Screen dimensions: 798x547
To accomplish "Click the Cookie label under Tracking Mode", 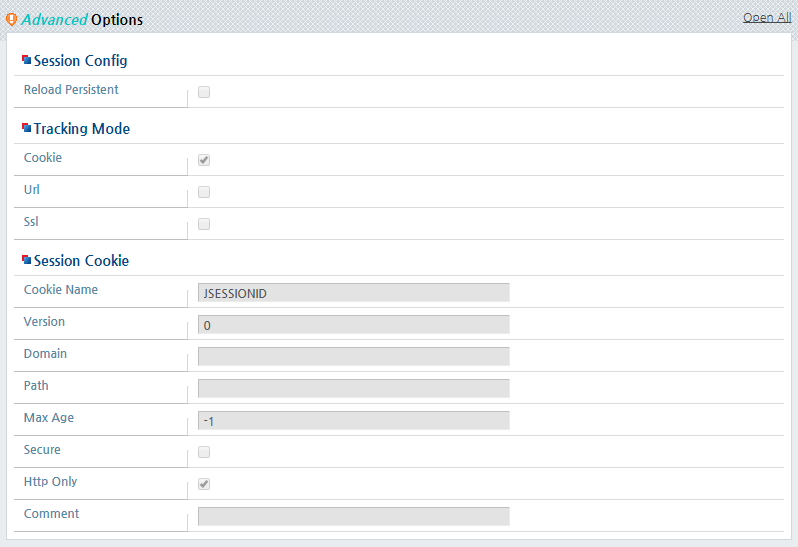I will [43, 157].
